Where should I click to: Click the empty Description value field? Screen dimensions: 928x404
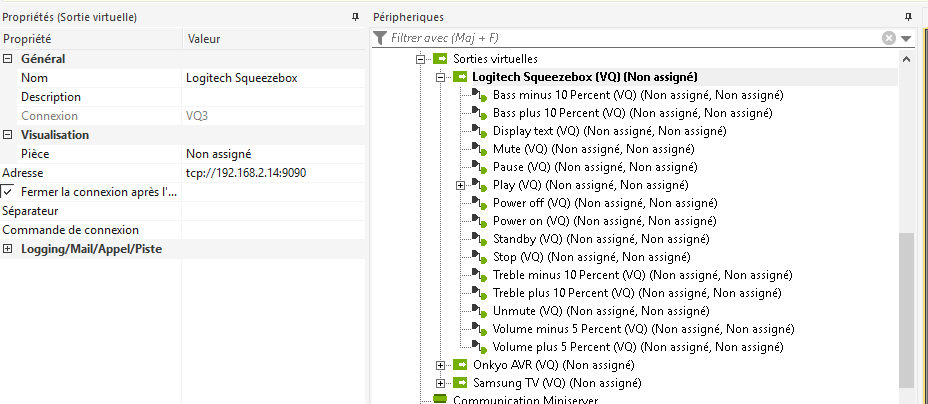(273, 97)
